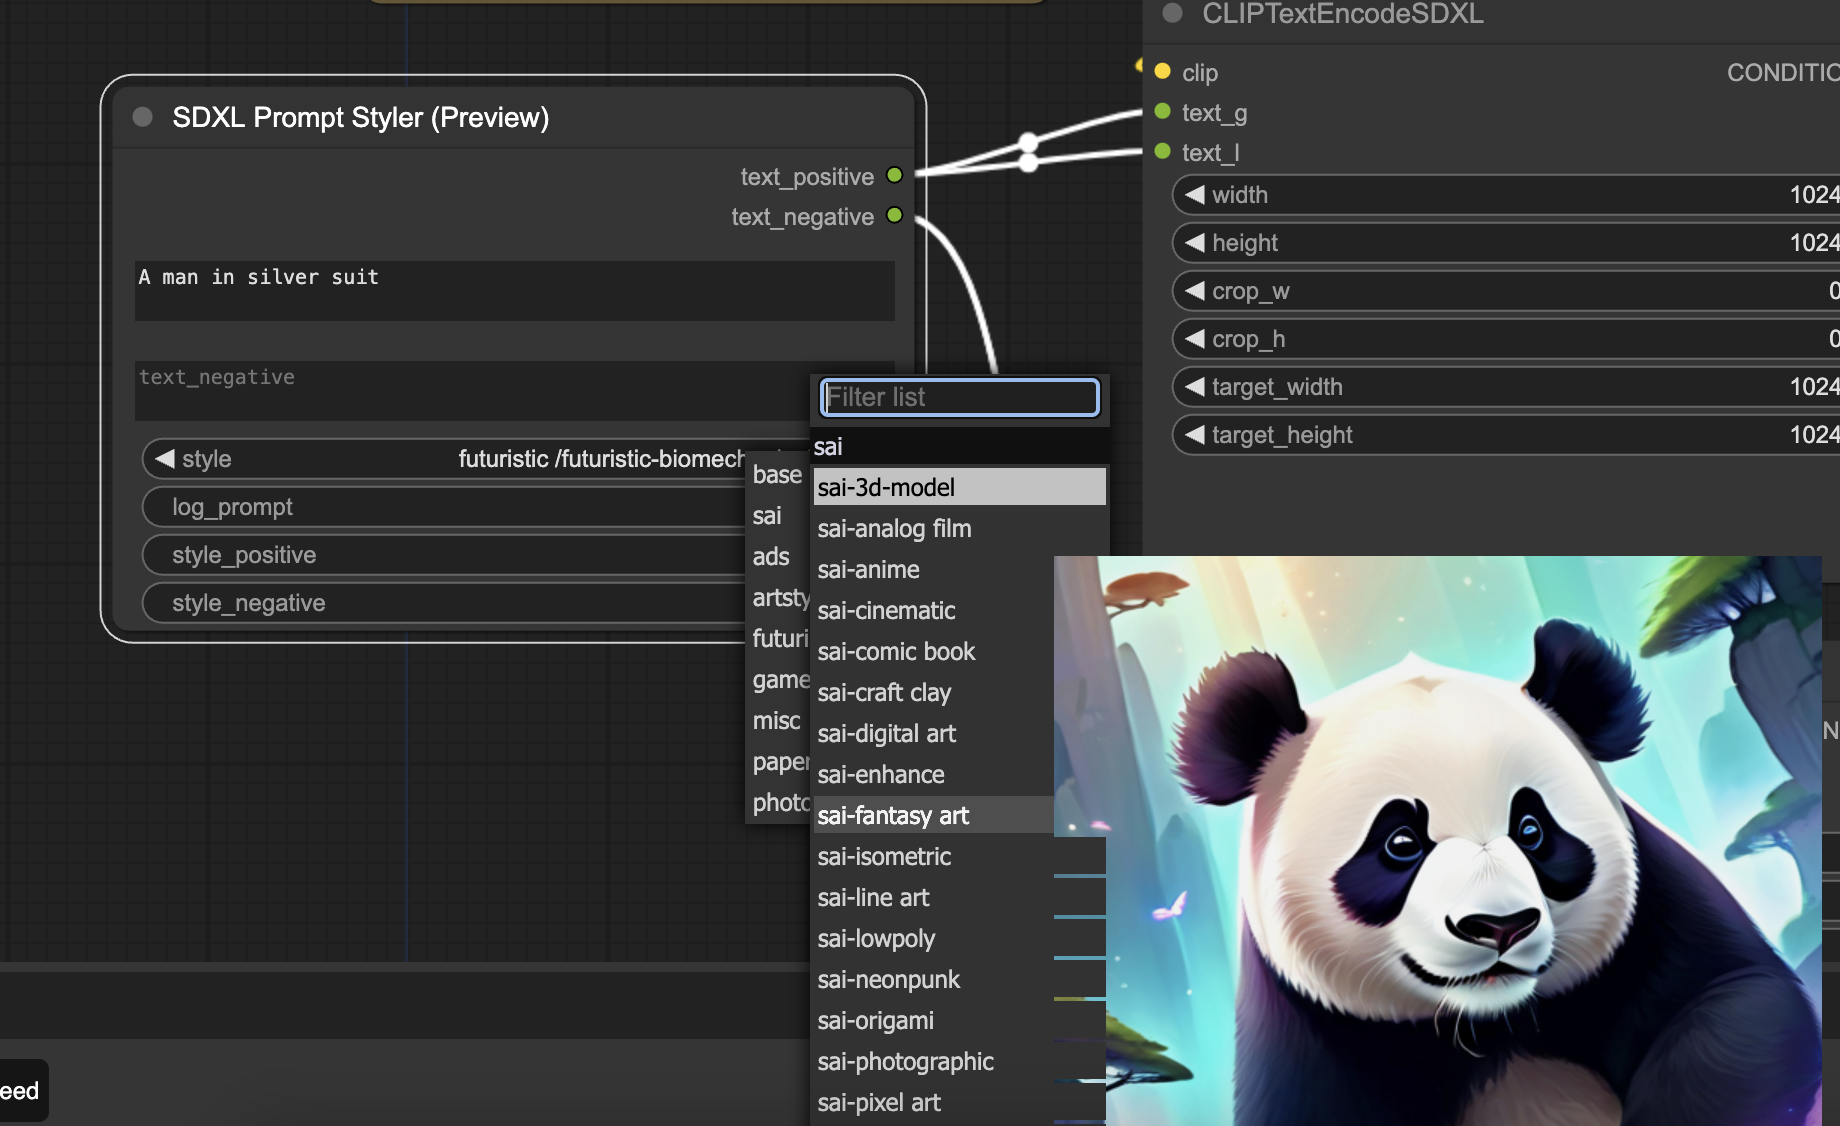Click the clip input dot on CLIPTextEncodeSDXL

coord(1161,72)
